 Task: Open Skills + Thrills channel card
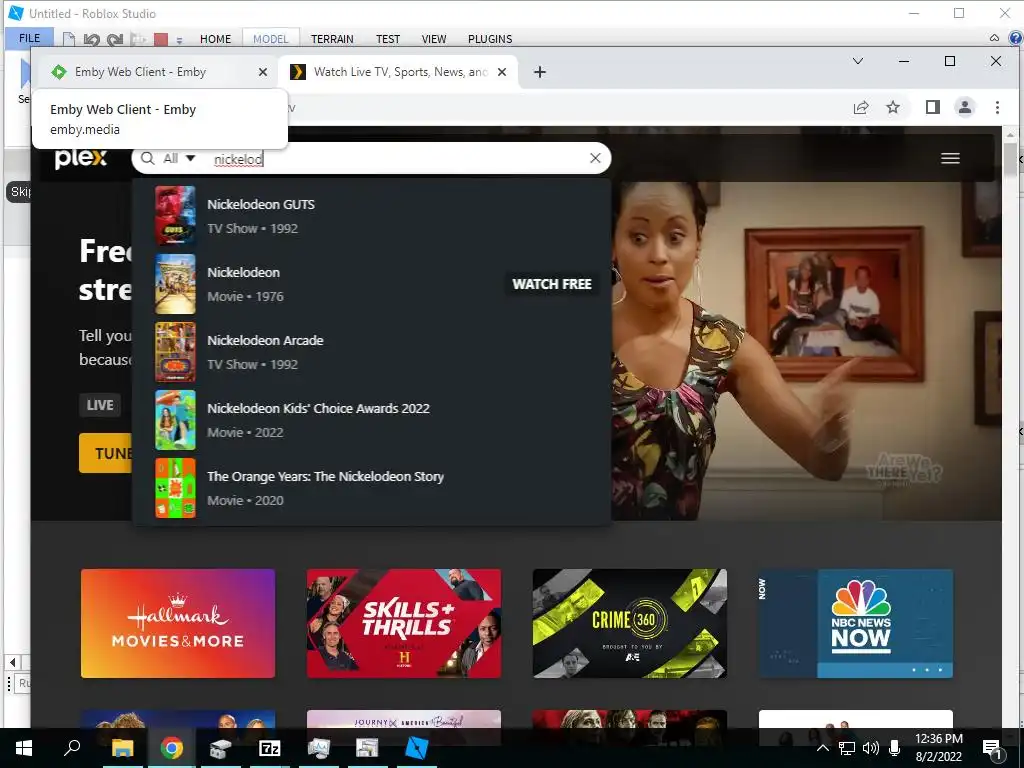[404, 623]
